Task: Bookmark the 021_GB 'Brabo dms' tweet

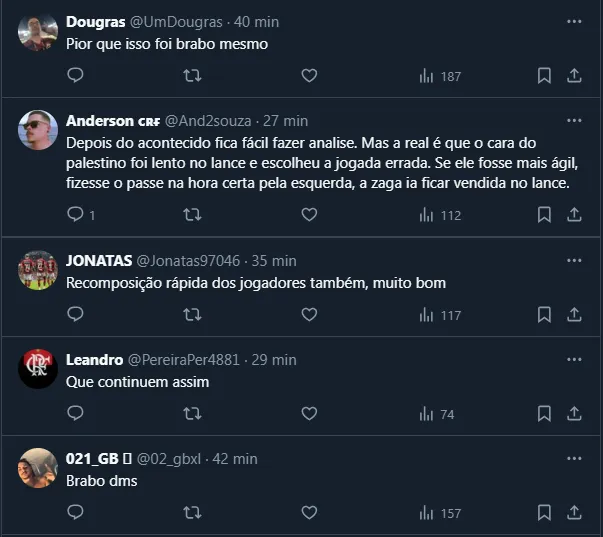Action: point(544,512)
